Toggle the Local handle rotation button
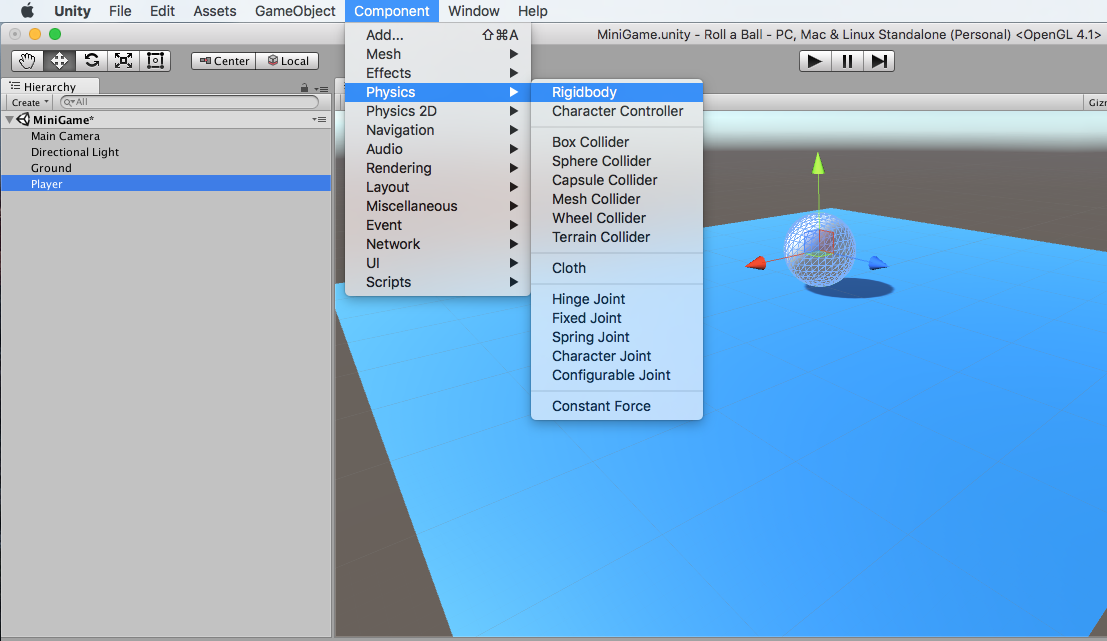Image resolution: width=1107 pixels, height=641 pixels. [x=287, y=61]
